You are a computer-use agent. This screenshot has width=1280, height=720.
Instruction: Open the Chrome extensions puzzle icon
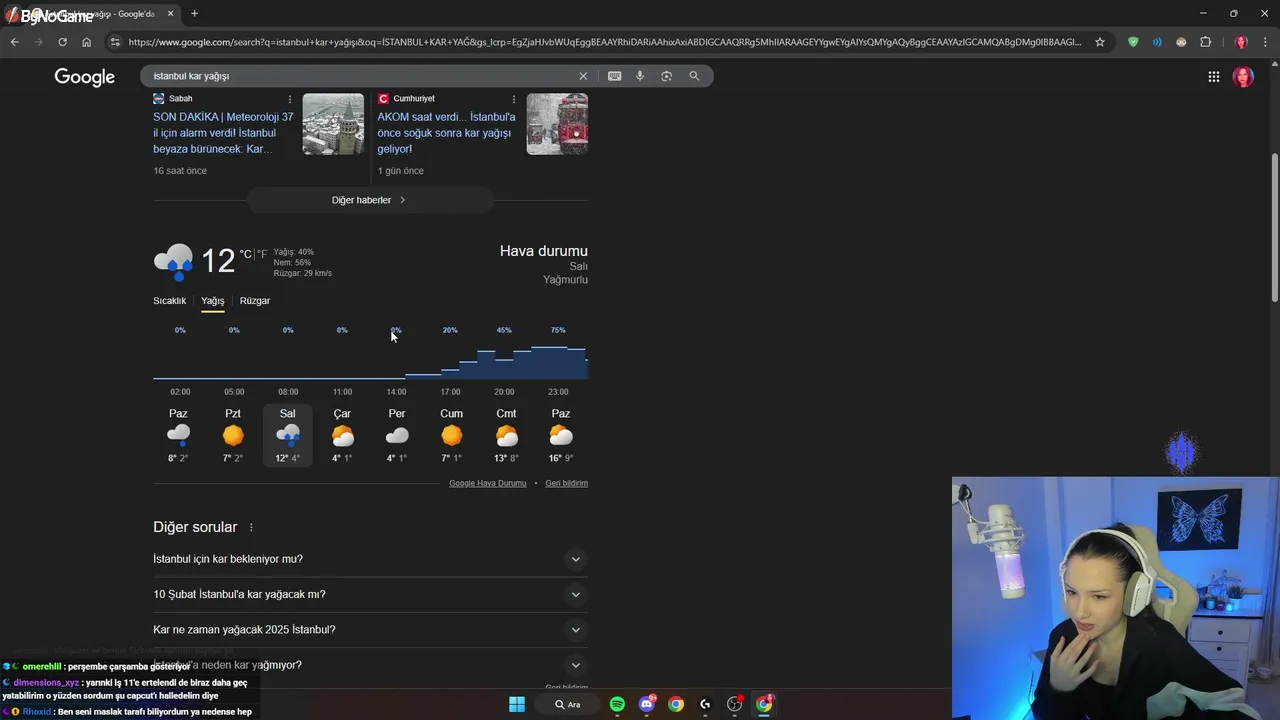pyautogui.click(x=1205, y=42)
